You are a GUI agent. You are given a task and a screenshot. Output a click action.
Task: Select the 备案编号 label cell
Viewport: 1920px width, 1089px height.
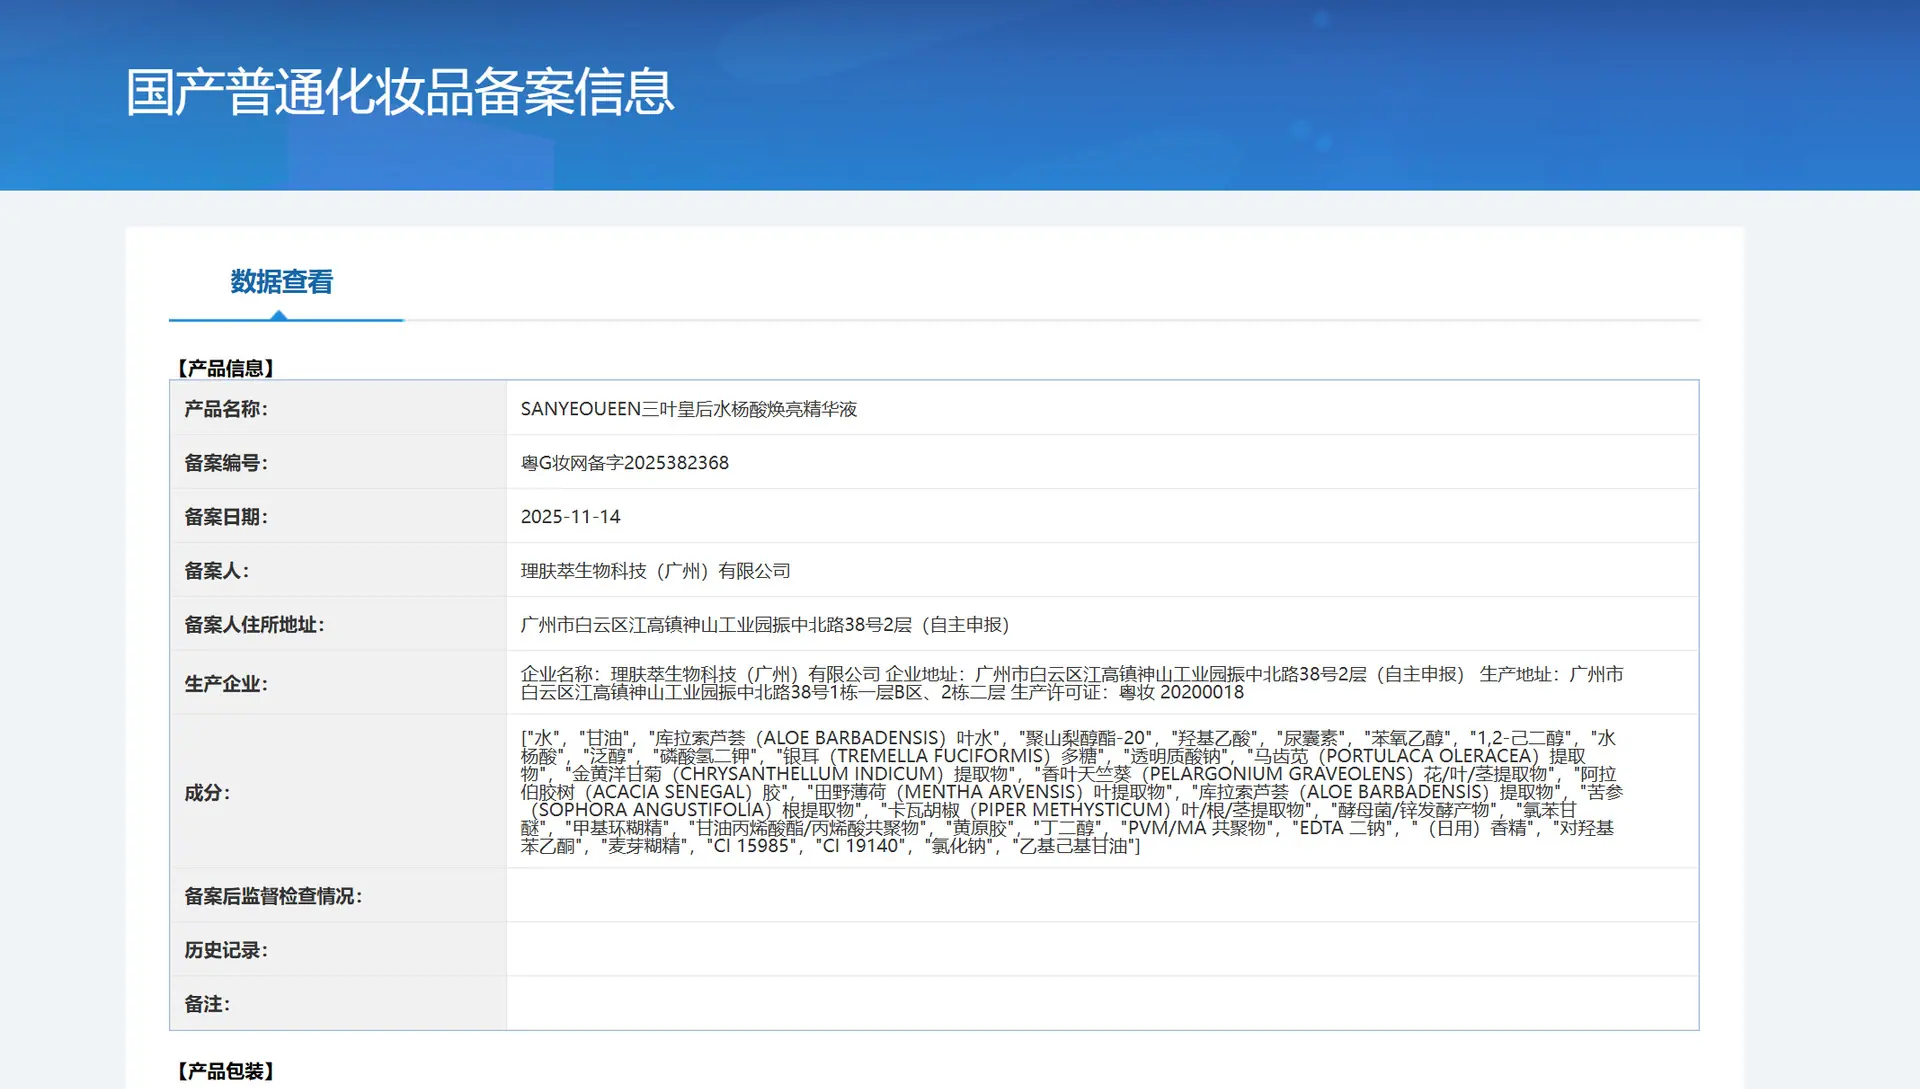click(338, 462)
